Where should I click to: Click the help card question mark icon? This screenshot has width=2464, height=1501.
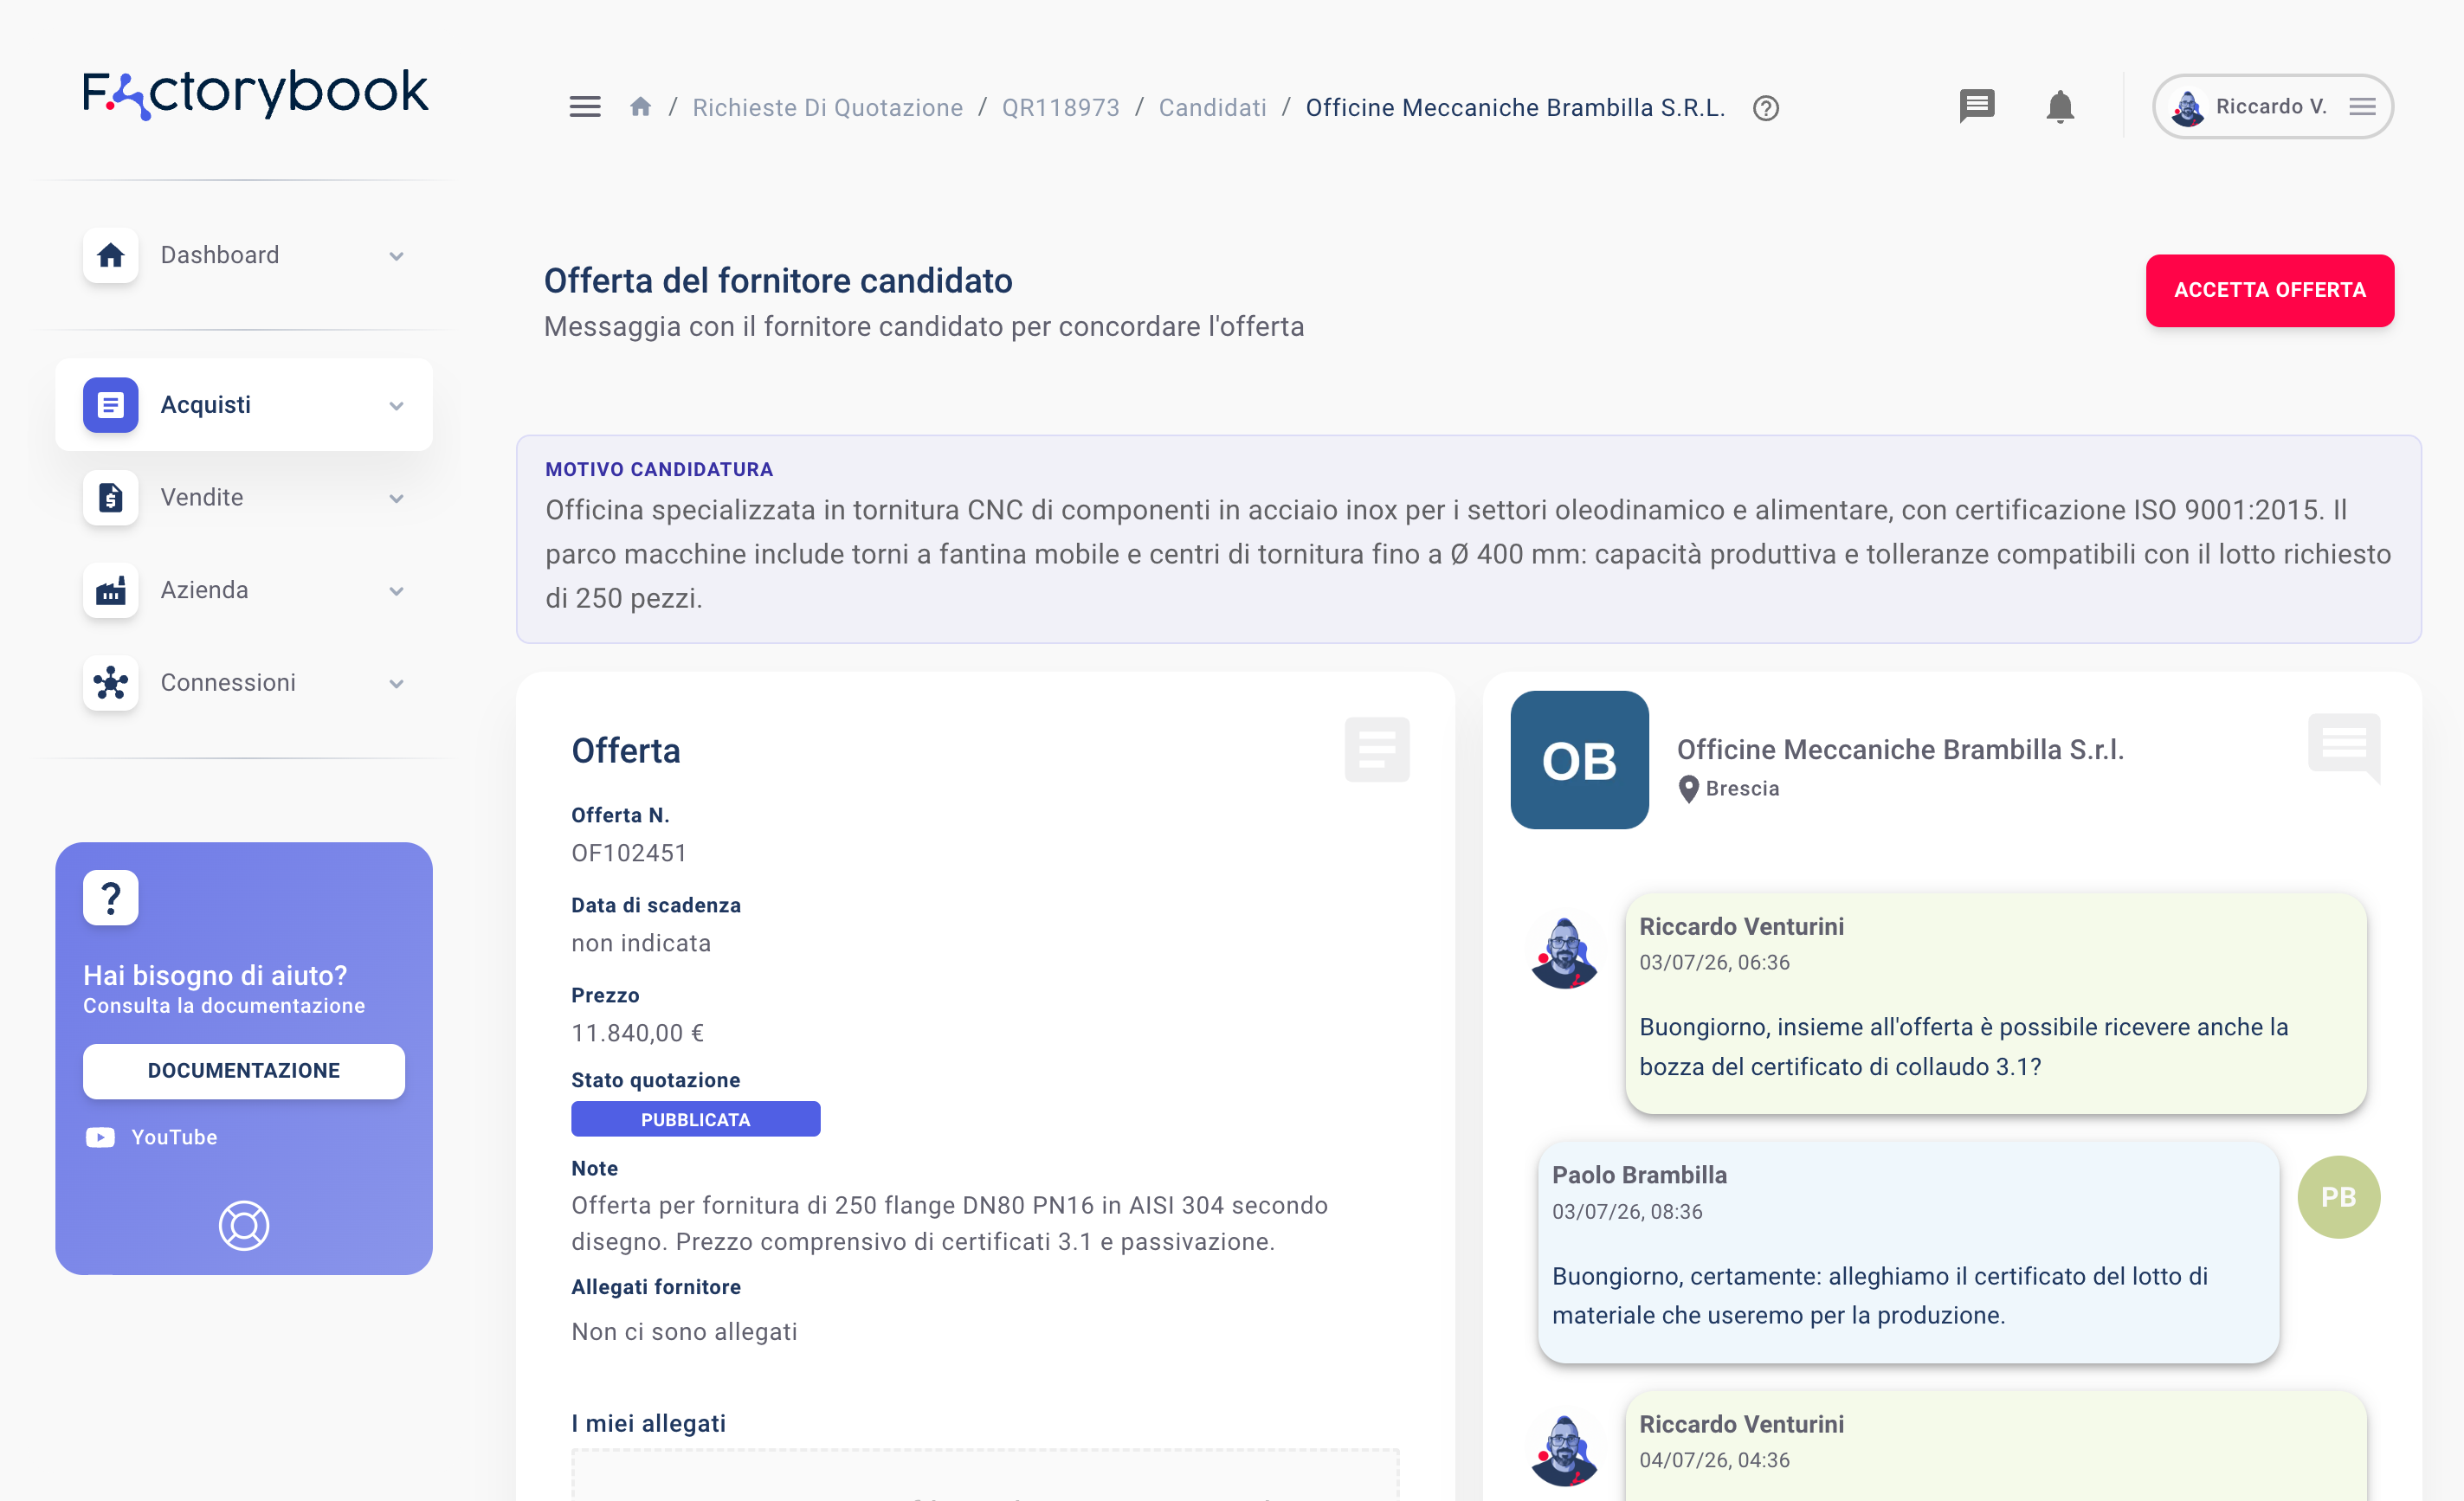[111, 898]
